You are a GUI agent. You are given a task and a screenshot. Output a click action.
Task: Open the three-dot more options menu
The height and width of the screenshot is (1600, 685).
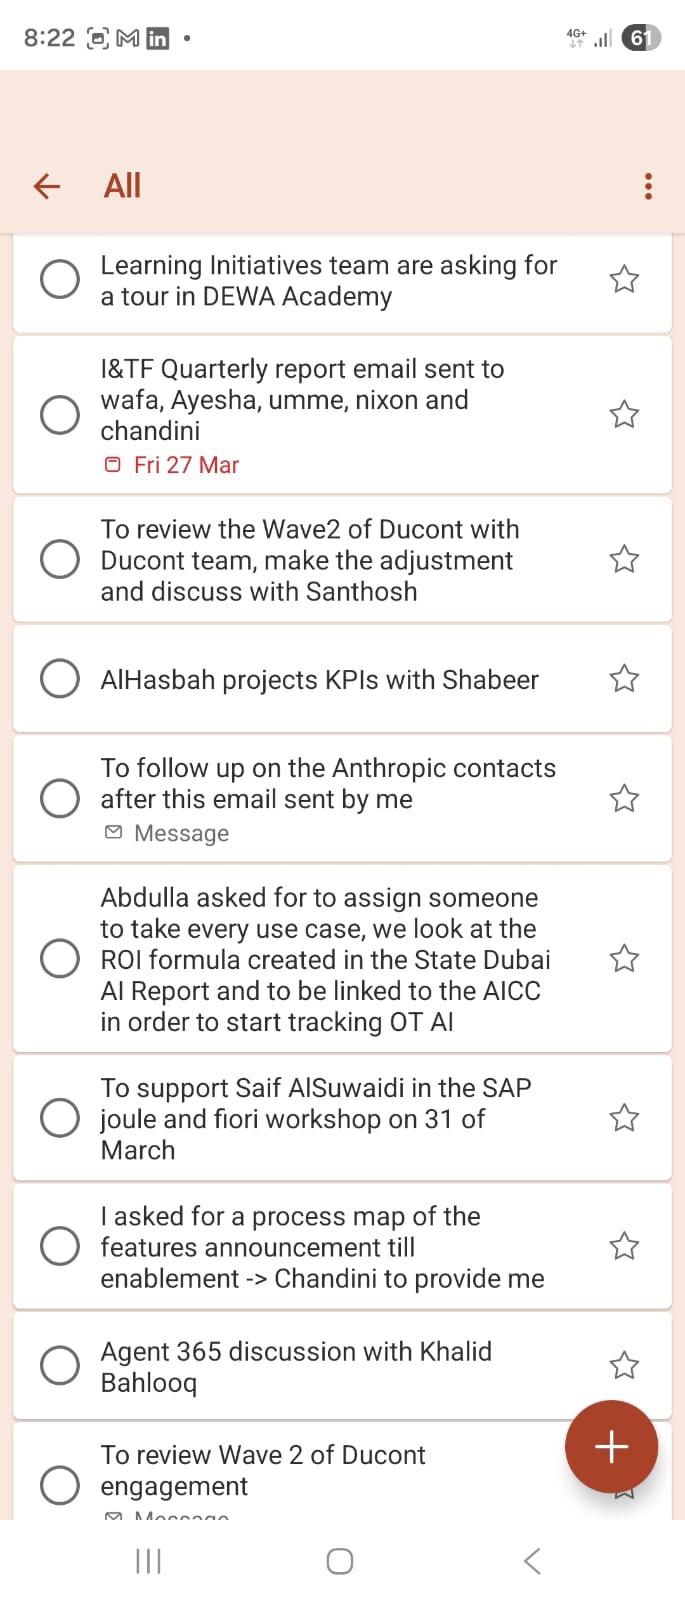click(x=648, y=186)
